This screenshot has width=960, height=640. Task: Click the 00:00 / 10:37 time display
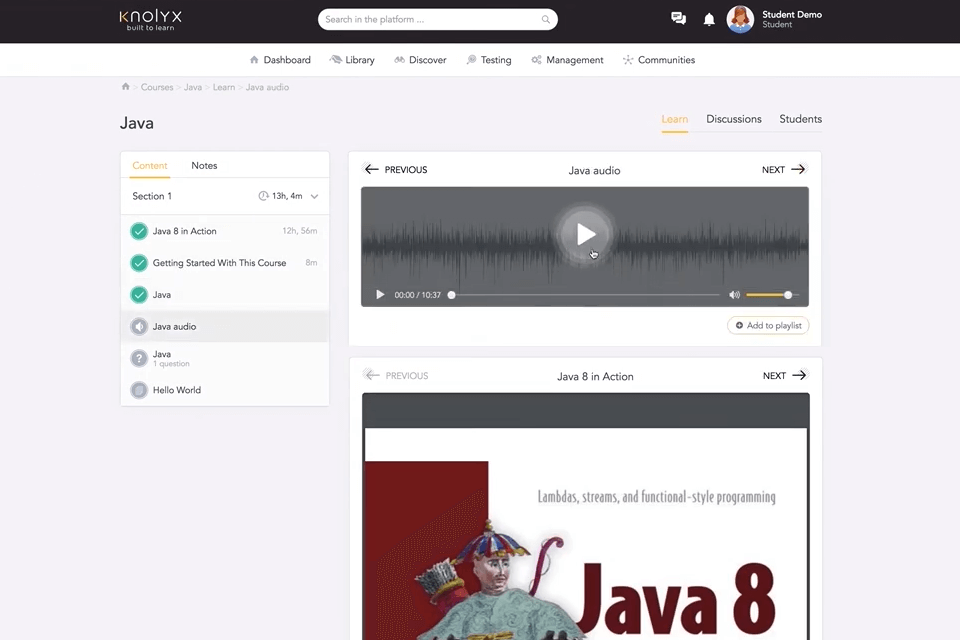[418, 295]
